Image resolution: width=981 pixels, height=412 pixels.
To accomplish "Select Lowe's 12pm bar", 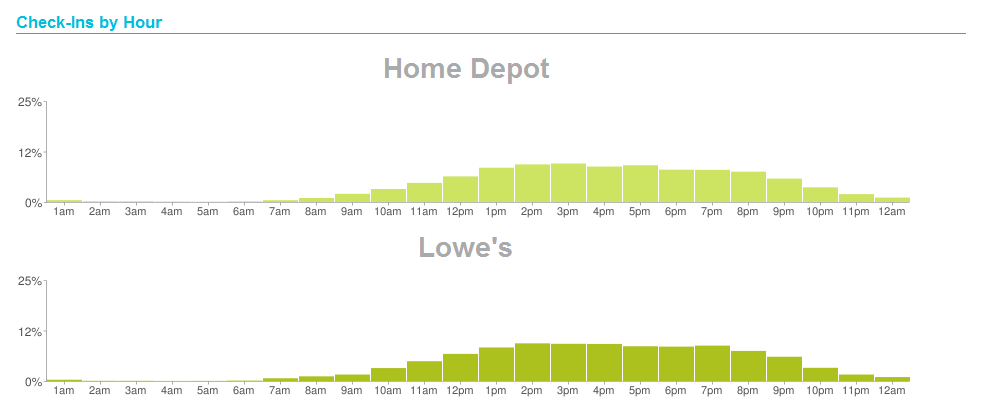I will coord(460,368).
